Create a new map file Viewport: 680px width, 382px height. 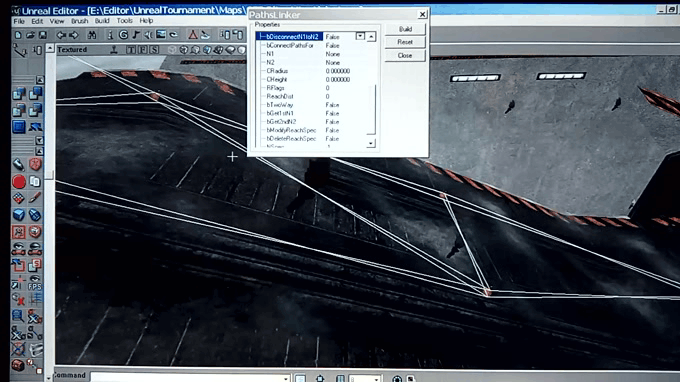18,35
